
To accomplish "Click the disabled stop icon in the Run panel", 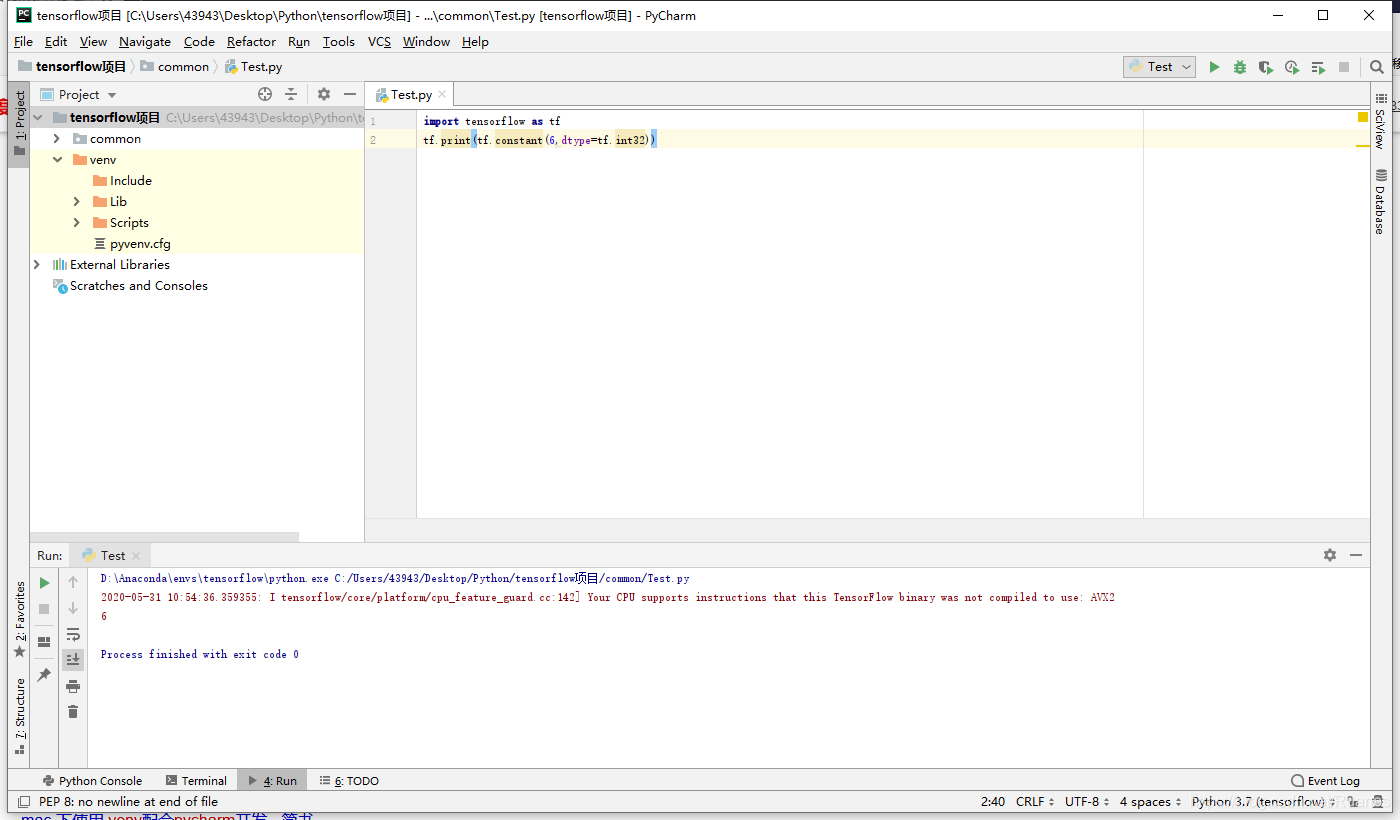I will click(44, 609).
